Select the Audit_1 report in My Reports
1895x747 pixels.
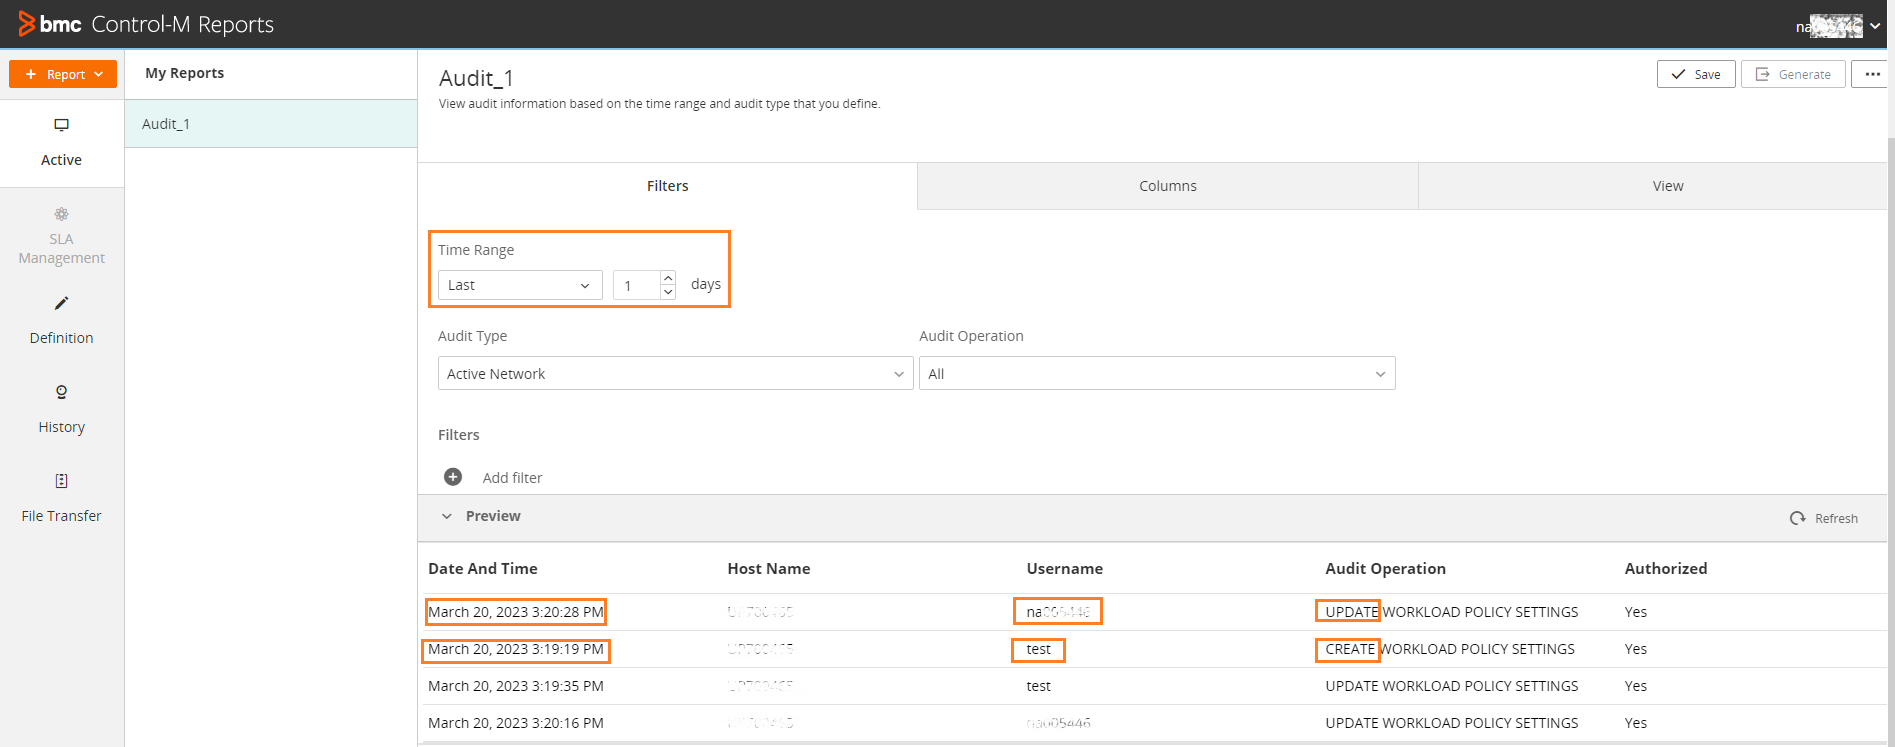point(270,124)
